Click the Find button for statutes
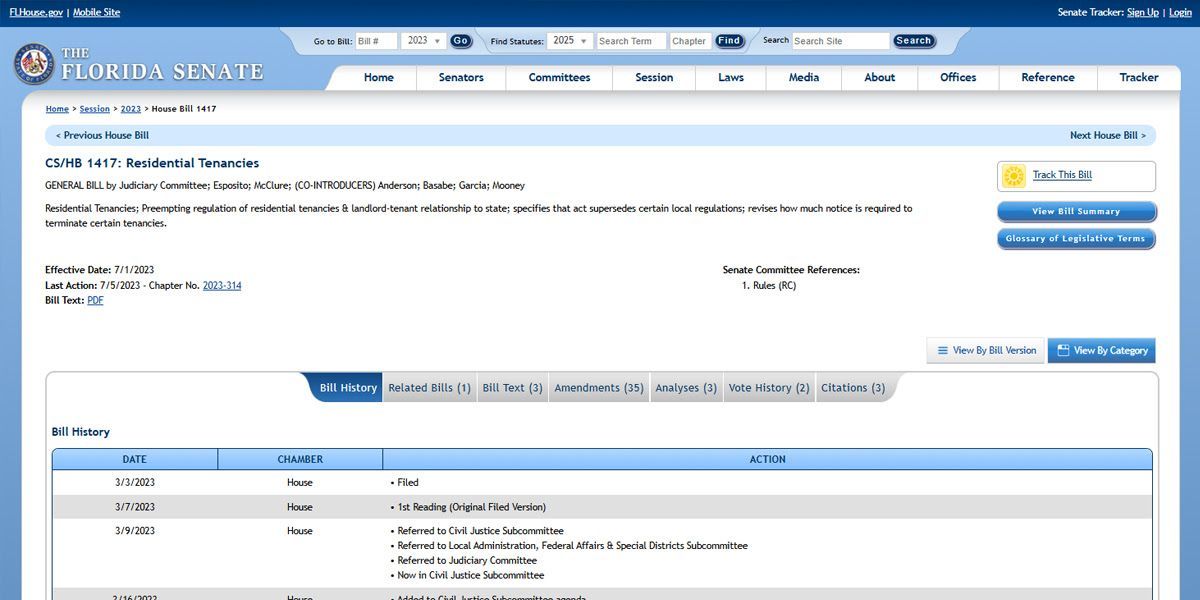1200x600 pixels. (729, 41)
